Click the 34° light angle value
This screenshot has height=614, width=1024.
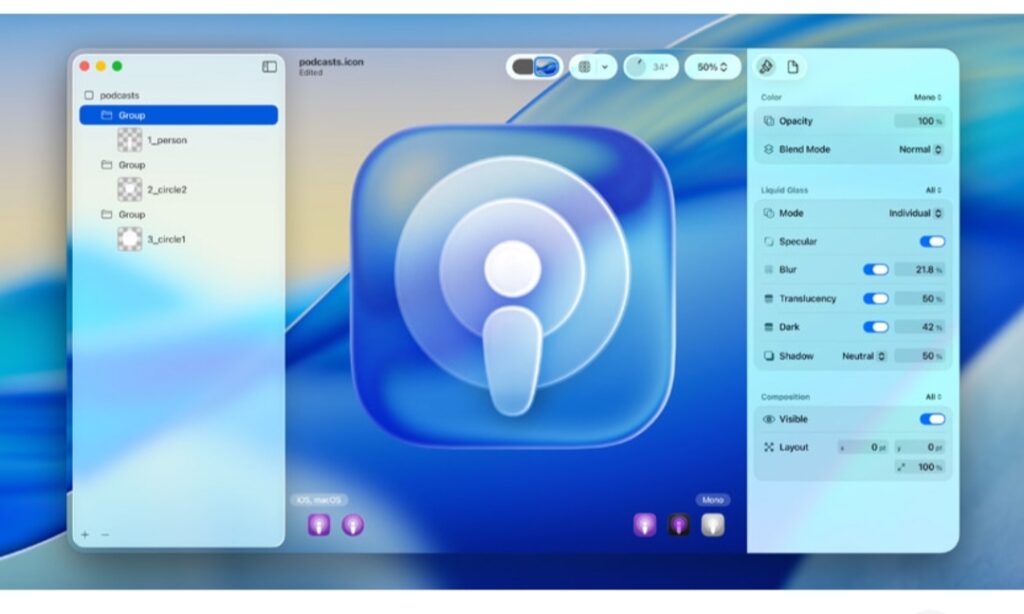pos(660,67)
